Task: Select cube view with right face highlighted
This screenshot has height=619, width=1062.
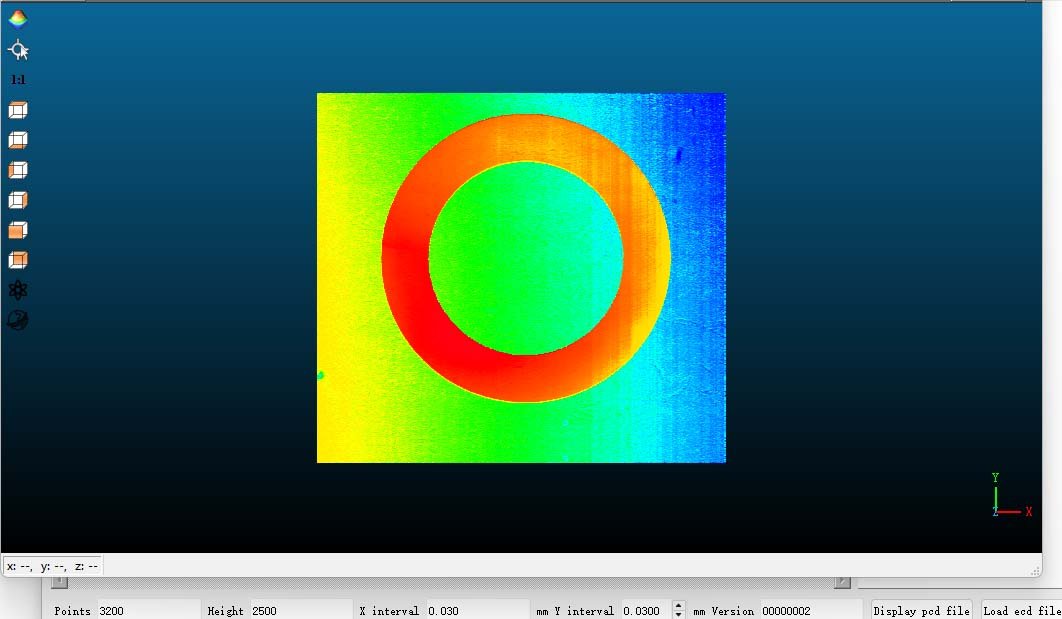Action: coord(18,200)
